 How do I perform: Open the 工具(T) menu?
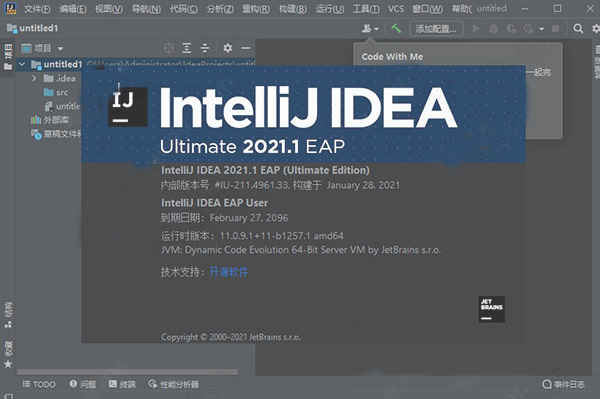tap(366, 8)
